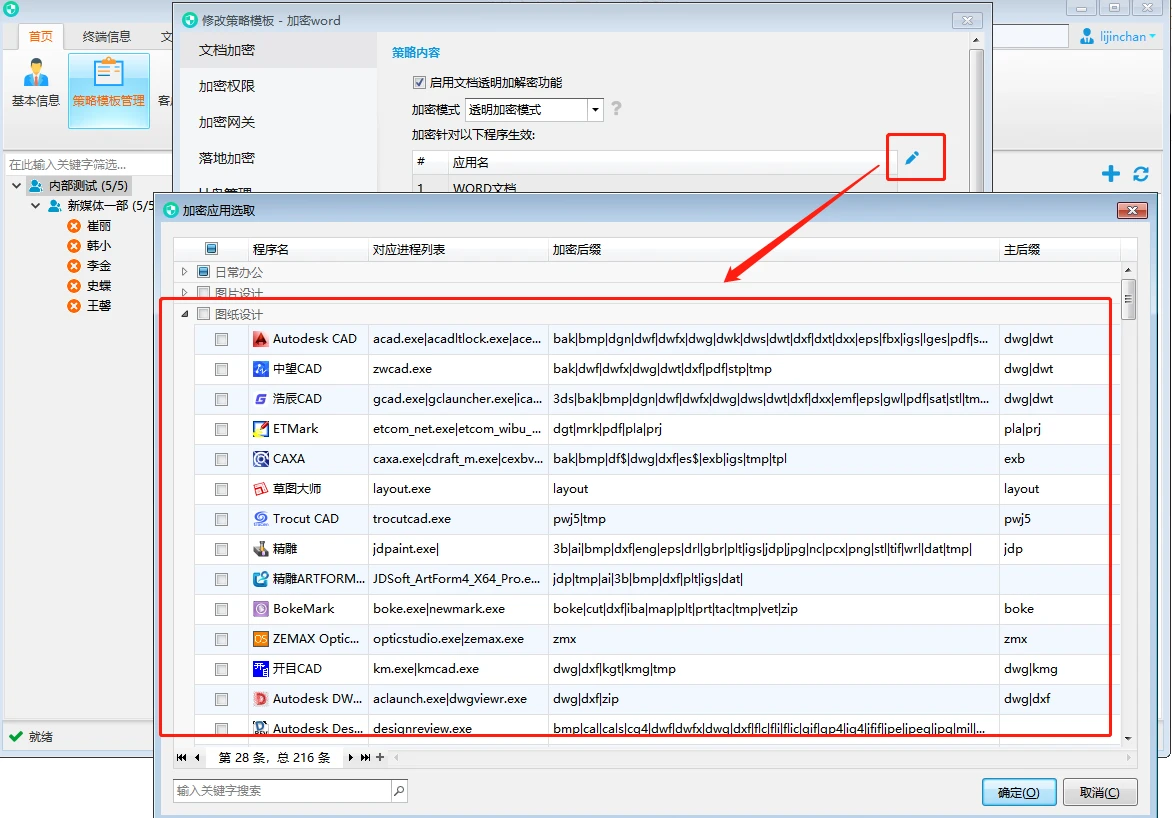1172x818 pixels.
Task: Tick the checkbox for CAXA
Action: (x=221, y=459)
